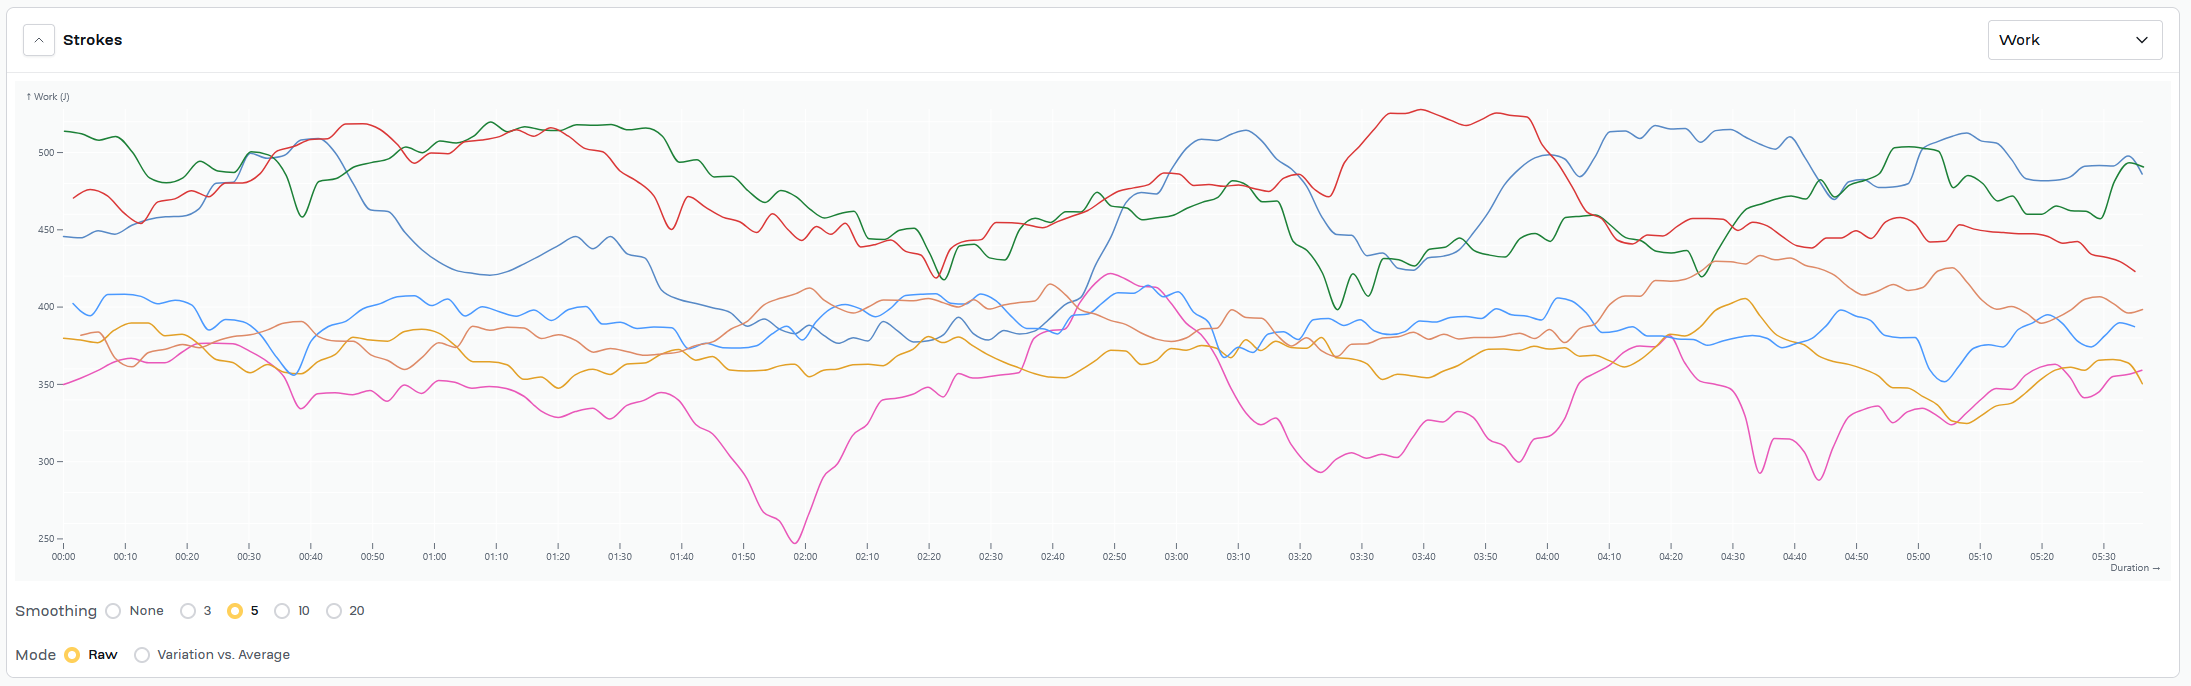Select Raw mode
The image size is (2191, 686).
pos(72,655)
